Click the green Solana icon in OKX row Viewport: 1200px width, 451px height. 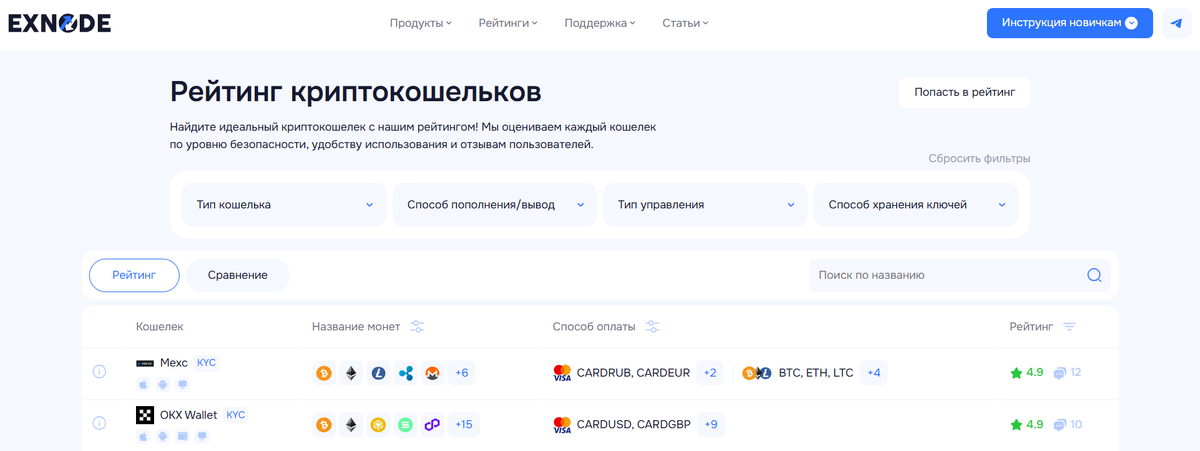coord(405,425)
